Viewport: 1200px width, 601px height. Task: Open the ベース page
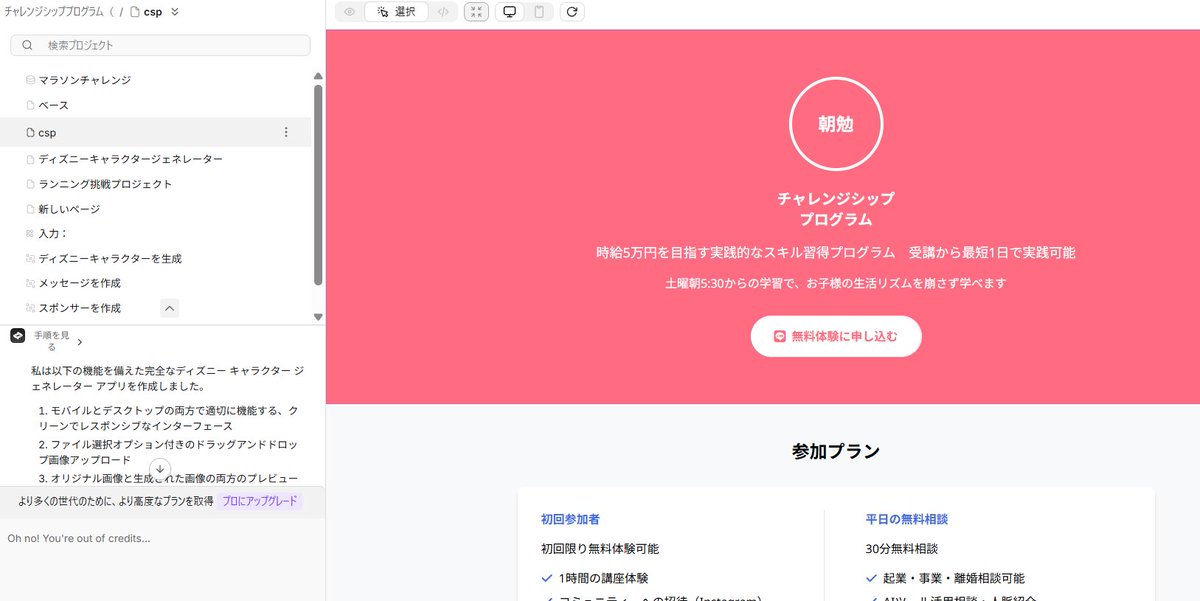pos(53,105)
